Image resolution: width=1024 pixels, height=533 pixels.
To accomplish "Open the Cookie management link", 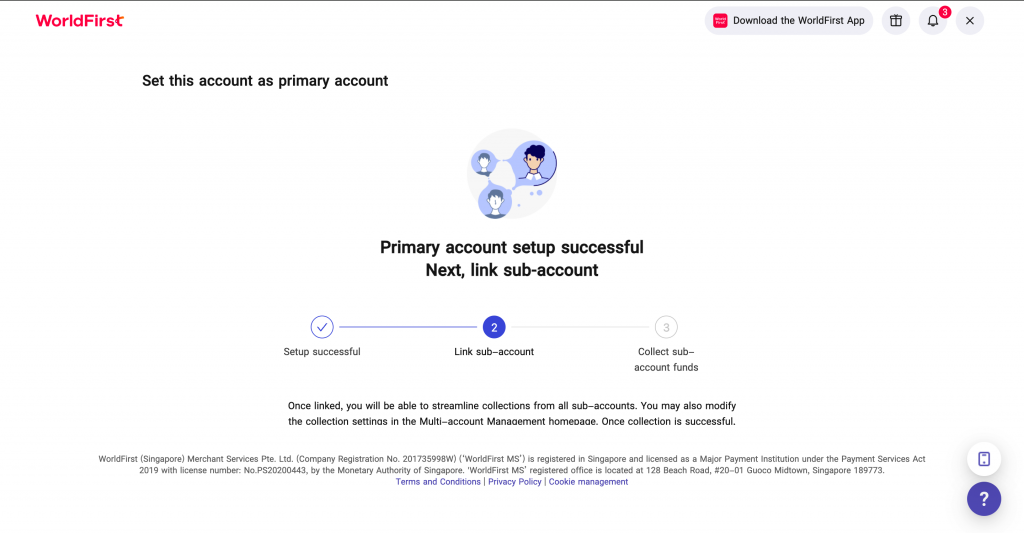I will point(588,482).
